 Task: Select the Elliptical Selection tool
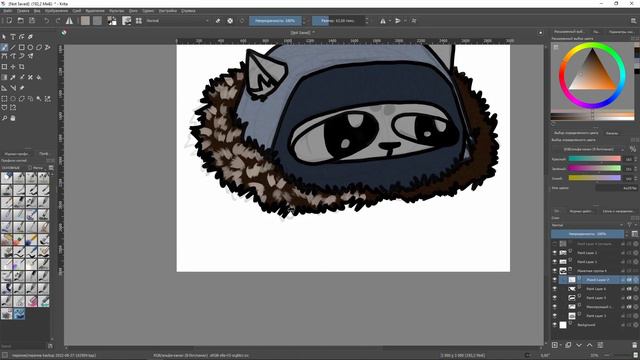click(13, 98)
